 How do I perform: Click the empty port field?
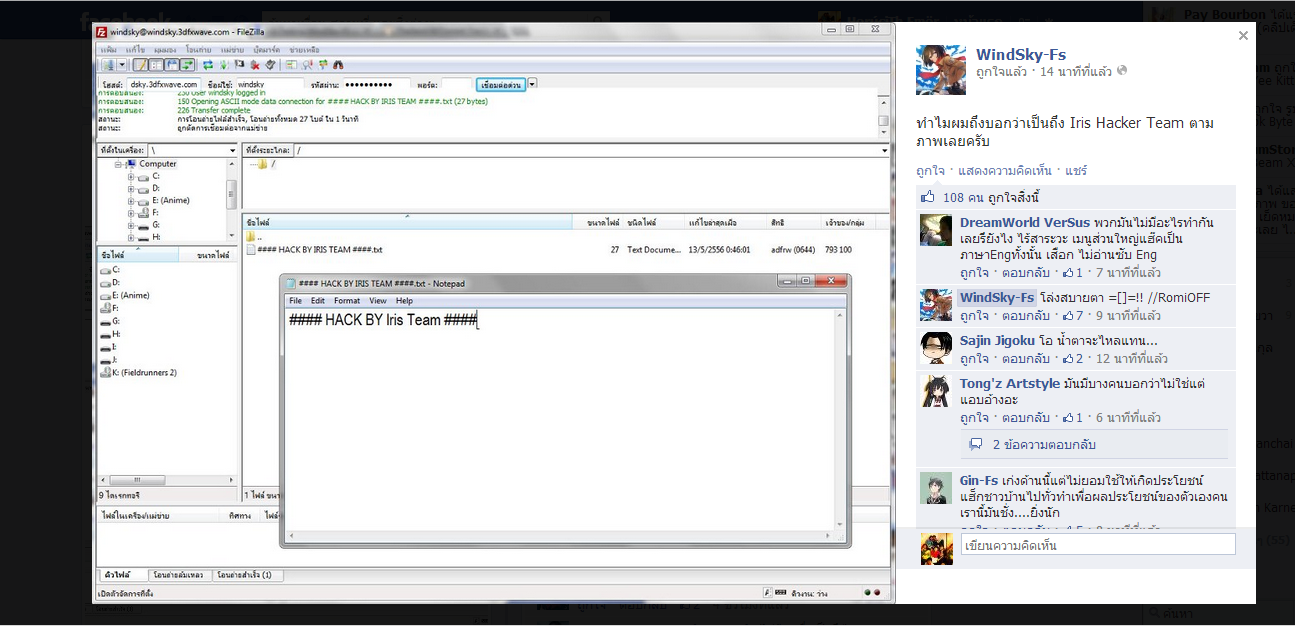coord(456,85)
